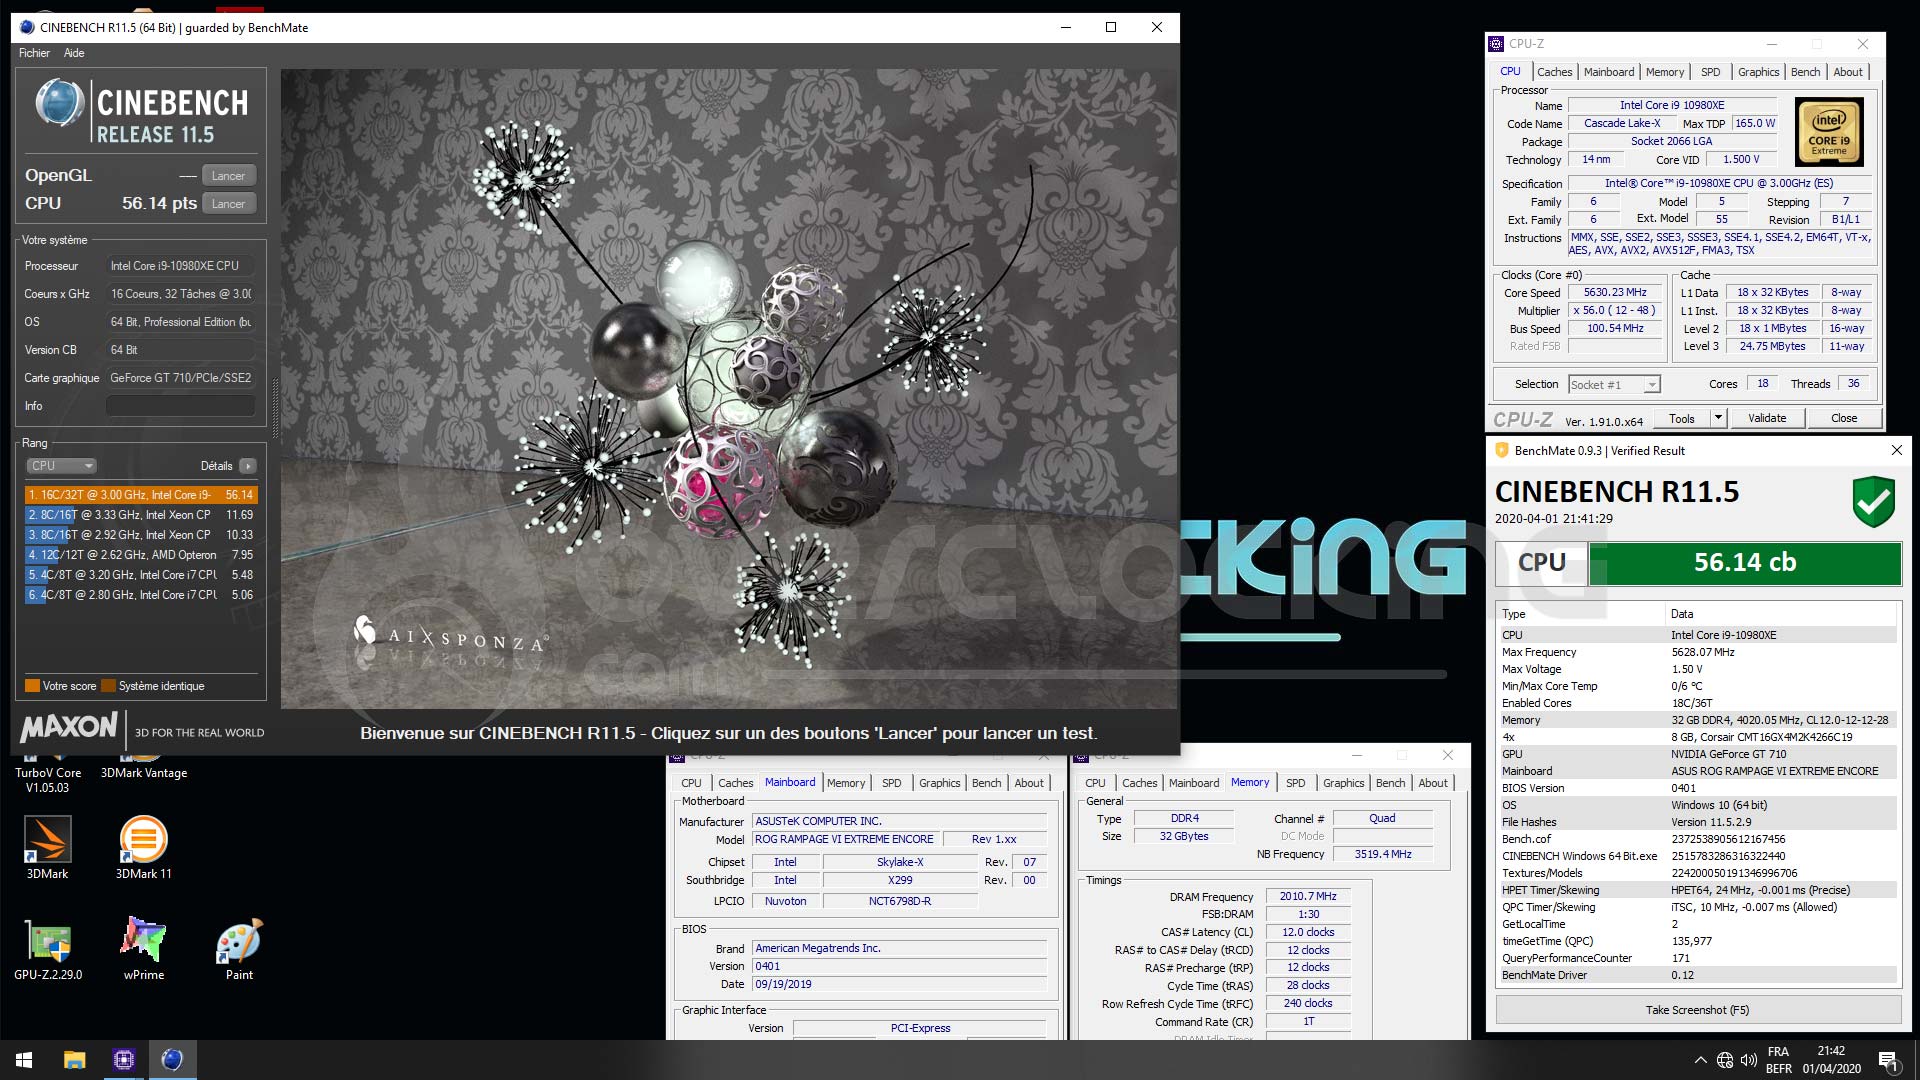Open wPrime desktop icon

click(x=144, y=948)
